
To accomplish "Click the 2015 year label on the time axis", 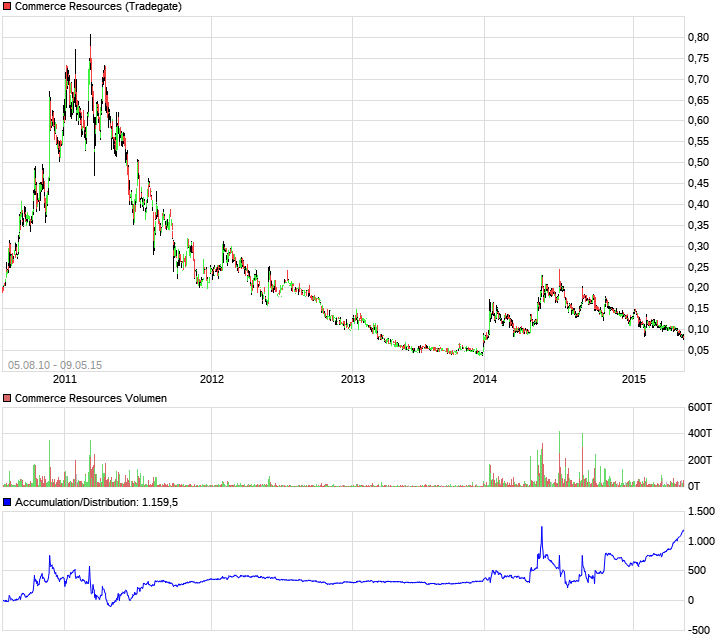I will pyautogui.click(x=633, y=379).
